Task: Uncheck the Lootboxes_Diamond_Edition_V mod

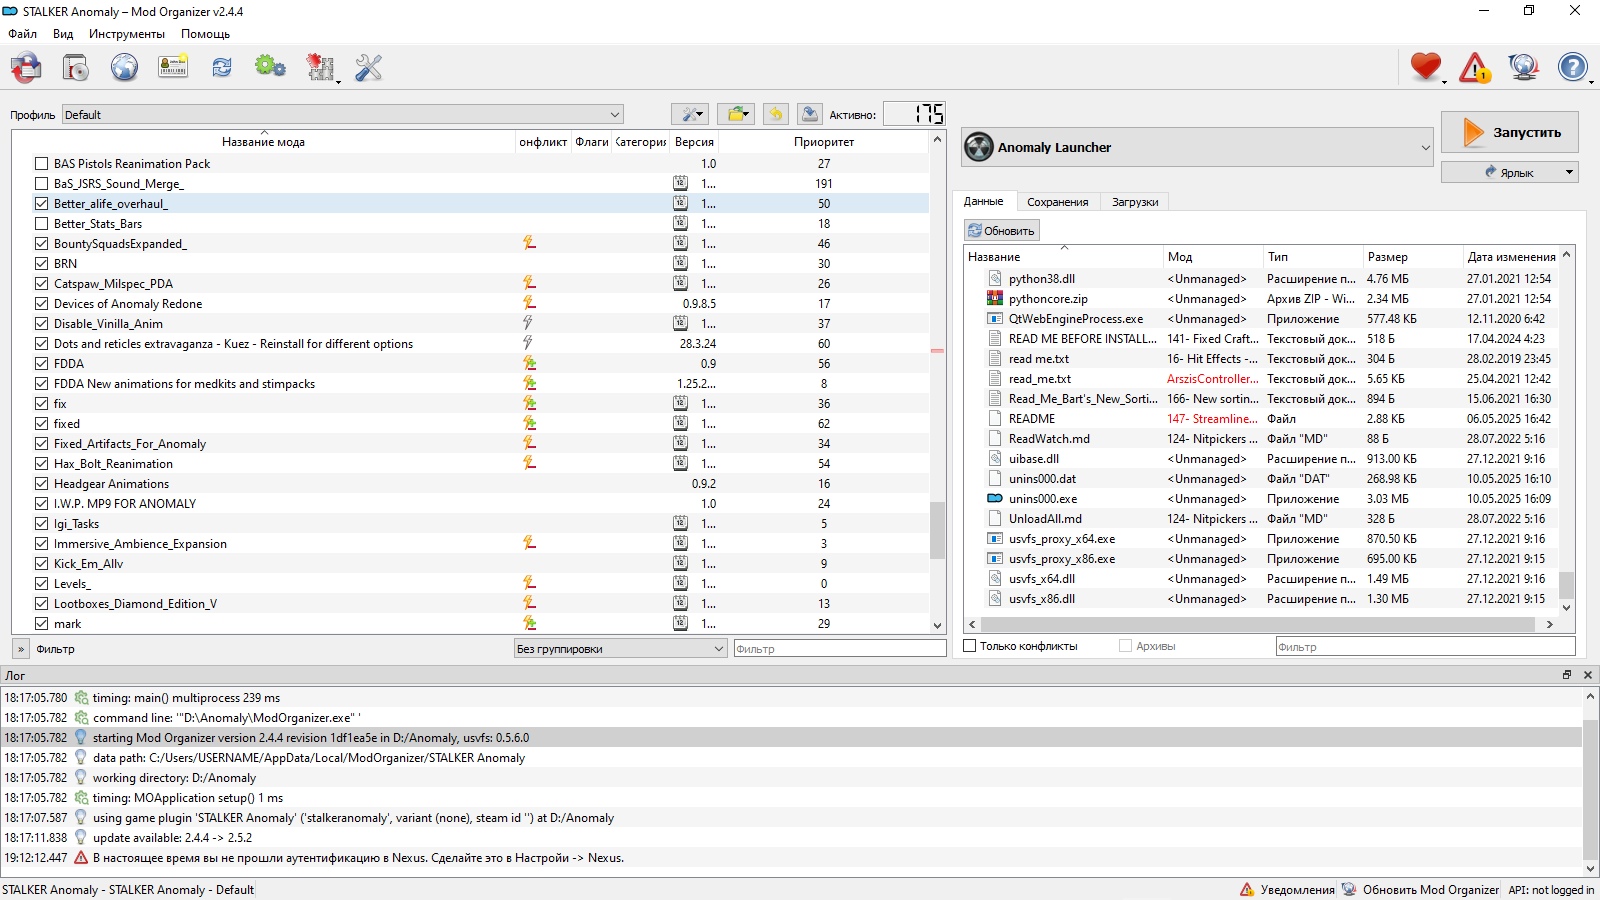Action: (41, 603)
